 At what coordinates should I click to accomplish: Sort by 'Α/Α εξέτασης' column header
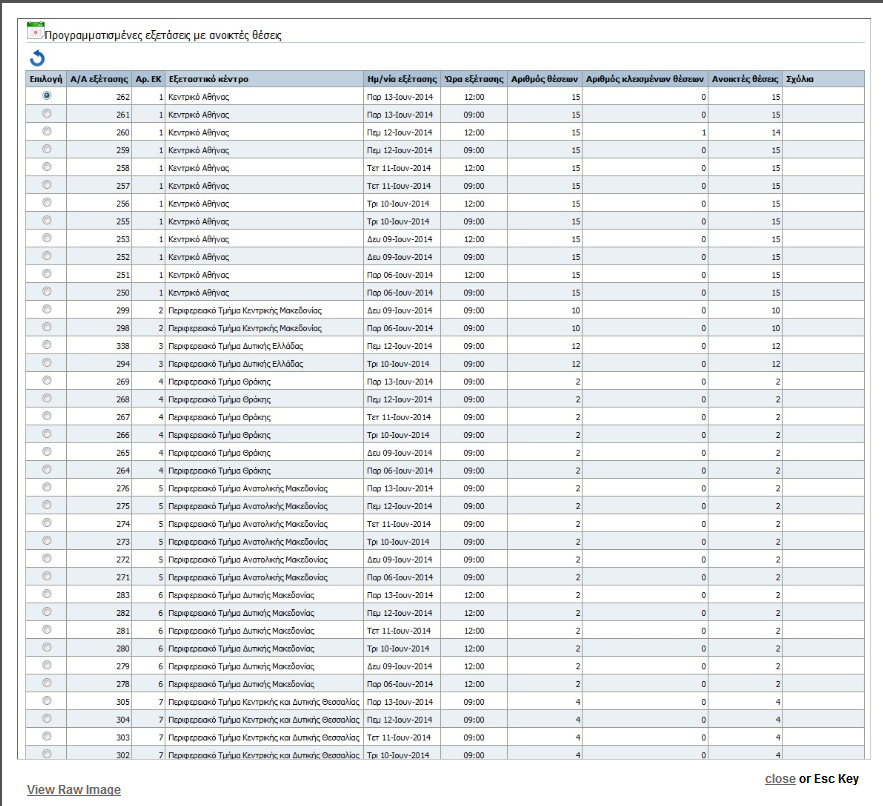99,79
